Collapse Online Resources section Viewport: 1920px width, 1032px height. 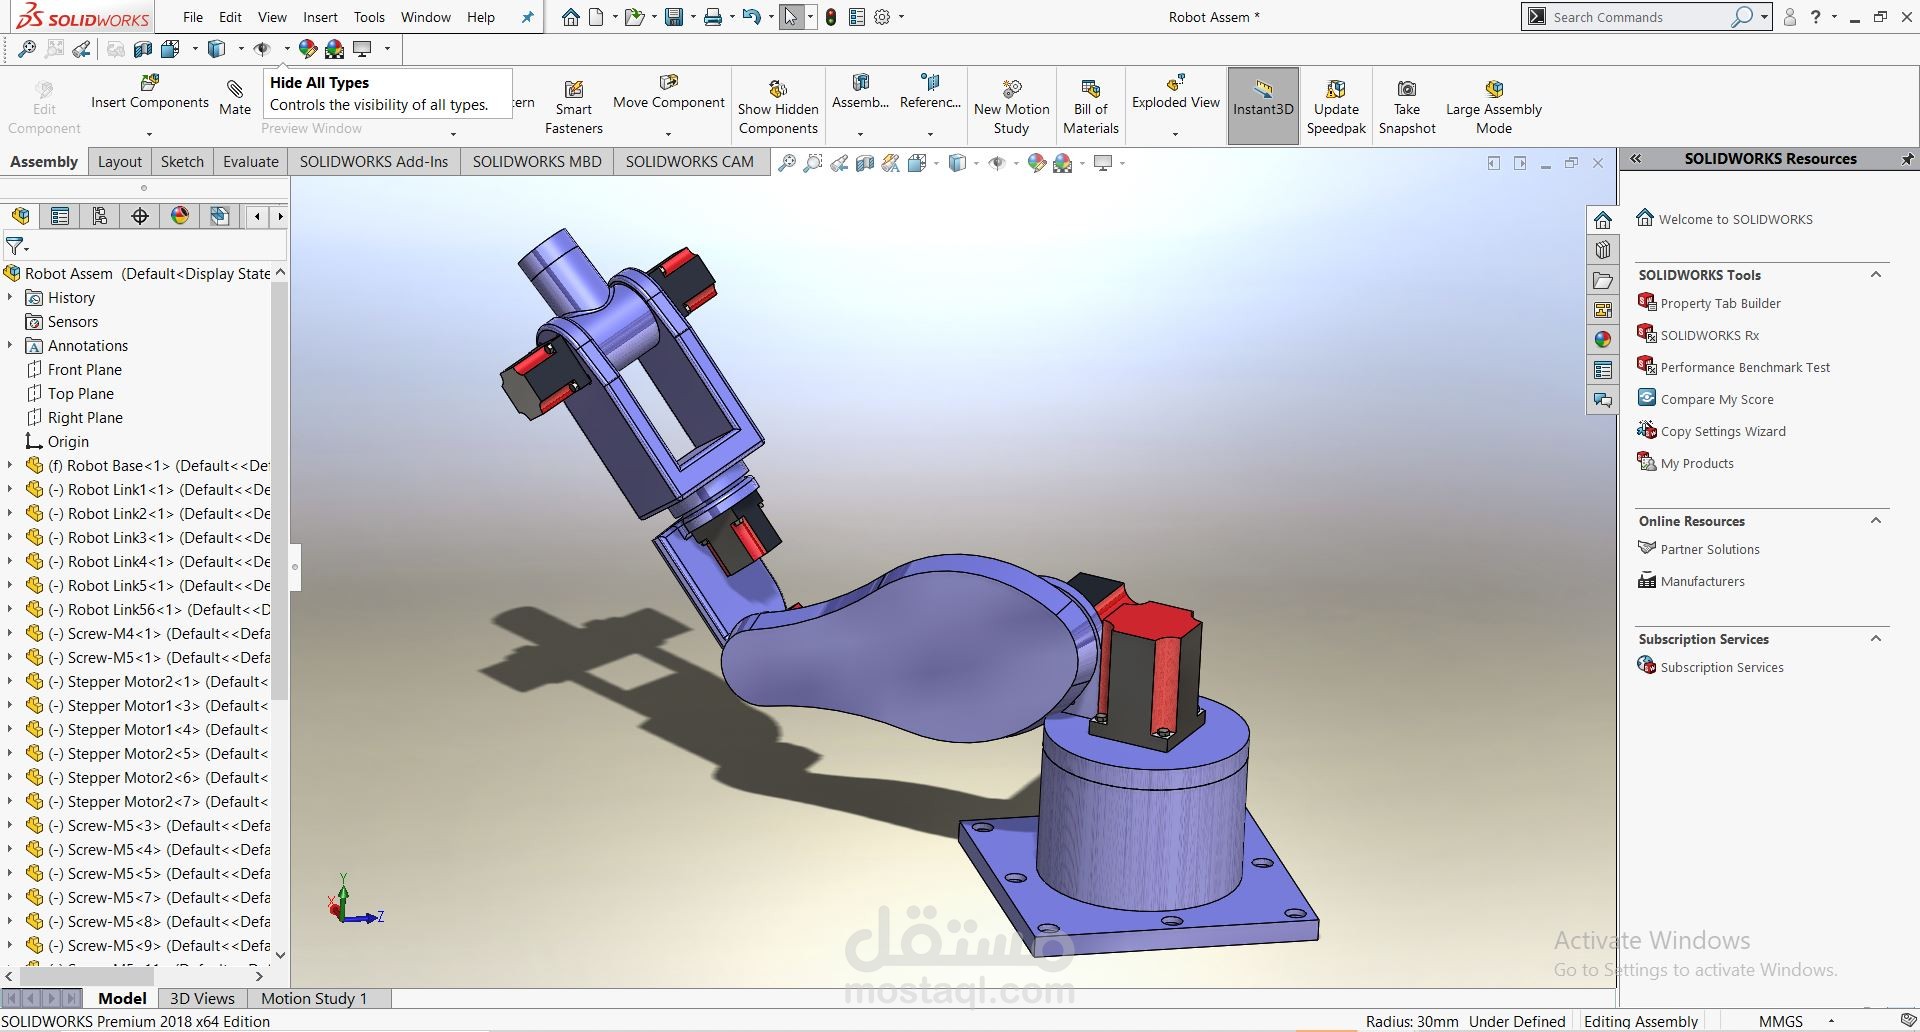point(1876,521)
